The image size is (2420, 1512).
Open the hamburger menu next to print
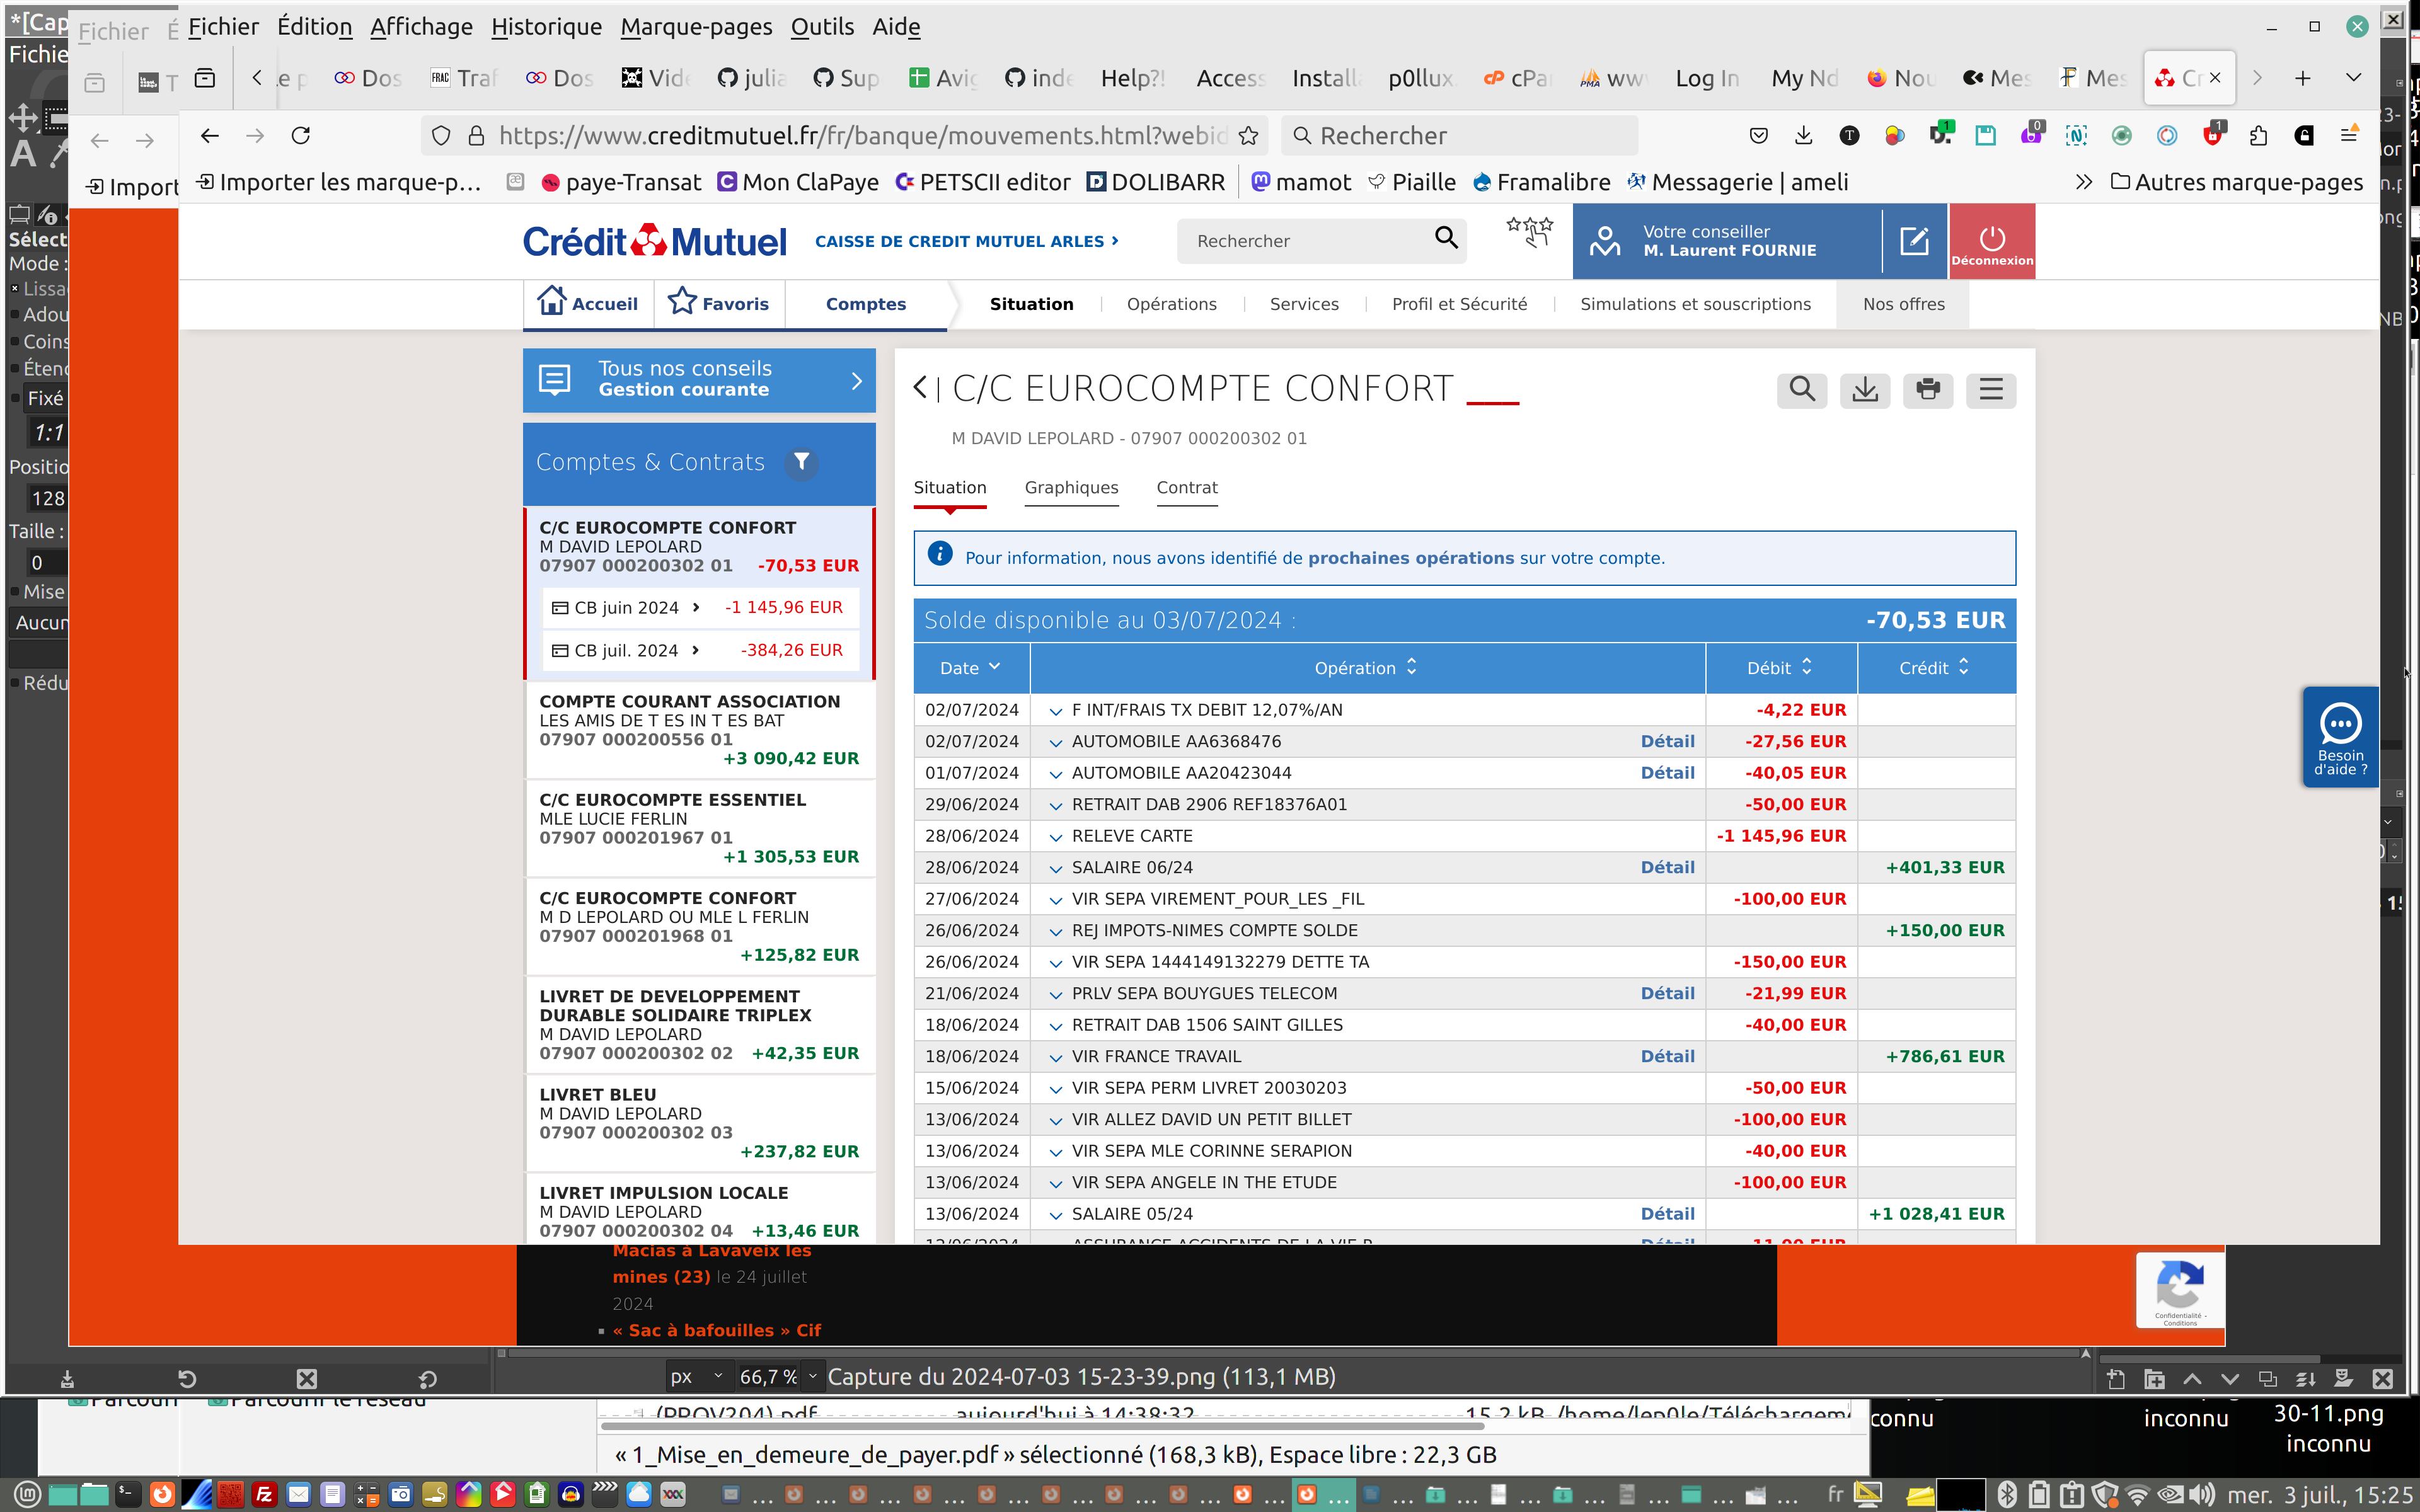pos(1990,389)
